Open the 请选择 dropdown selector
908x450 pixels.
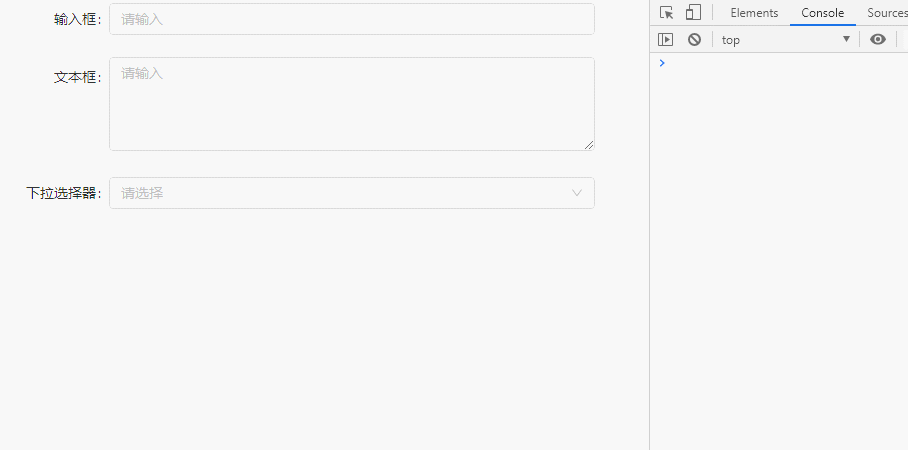point(352,193)
